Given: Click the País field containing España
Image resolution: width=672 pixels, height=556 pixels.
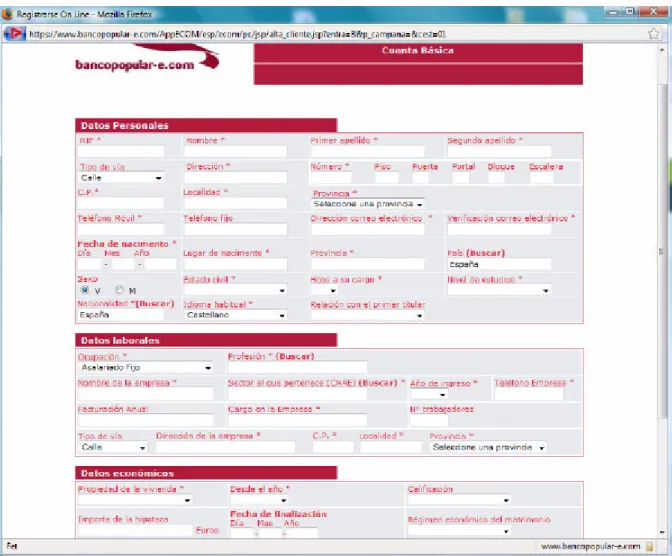Looking at the screenshot, I should tap(499, 264).
